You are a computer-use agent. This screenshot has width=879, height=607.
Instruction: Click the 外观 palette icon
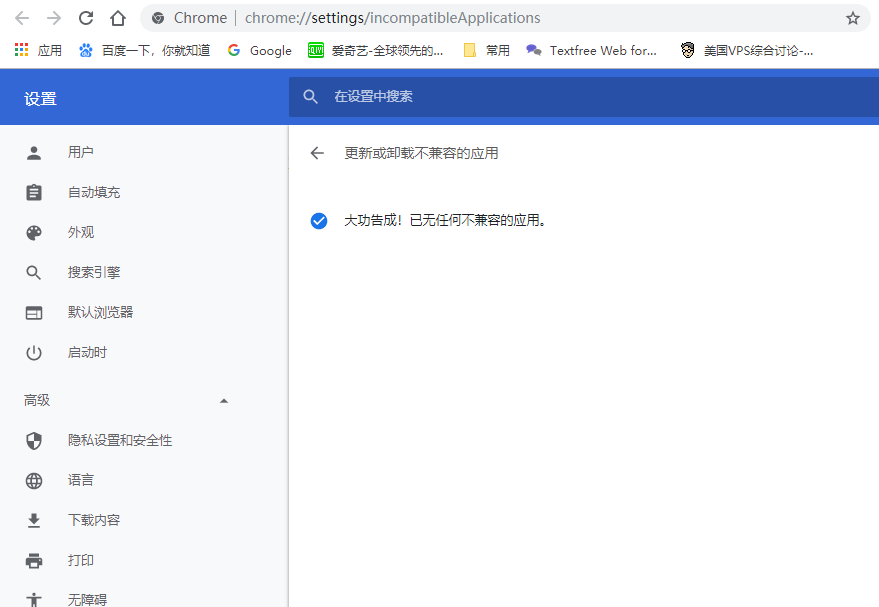pos(34,232)
